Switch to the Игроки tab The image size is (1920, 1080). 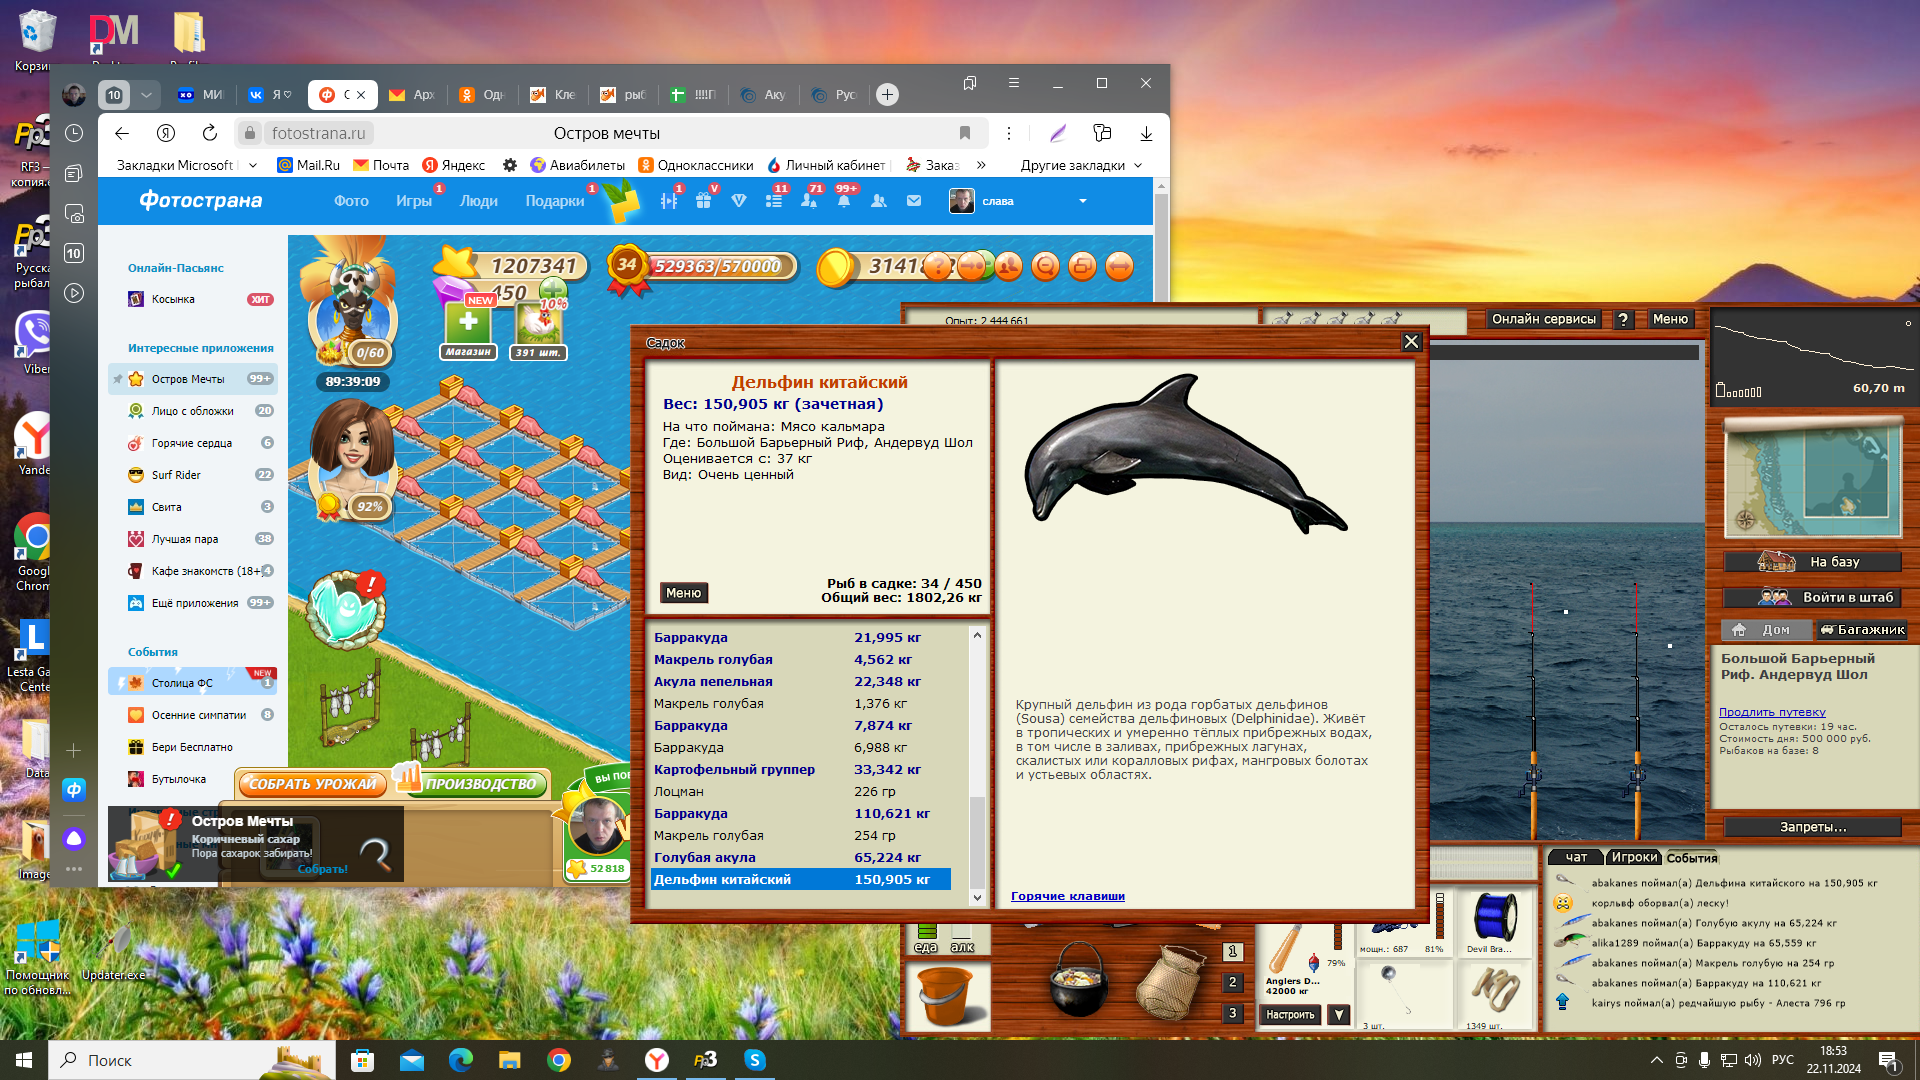[x=1634, y=857]
